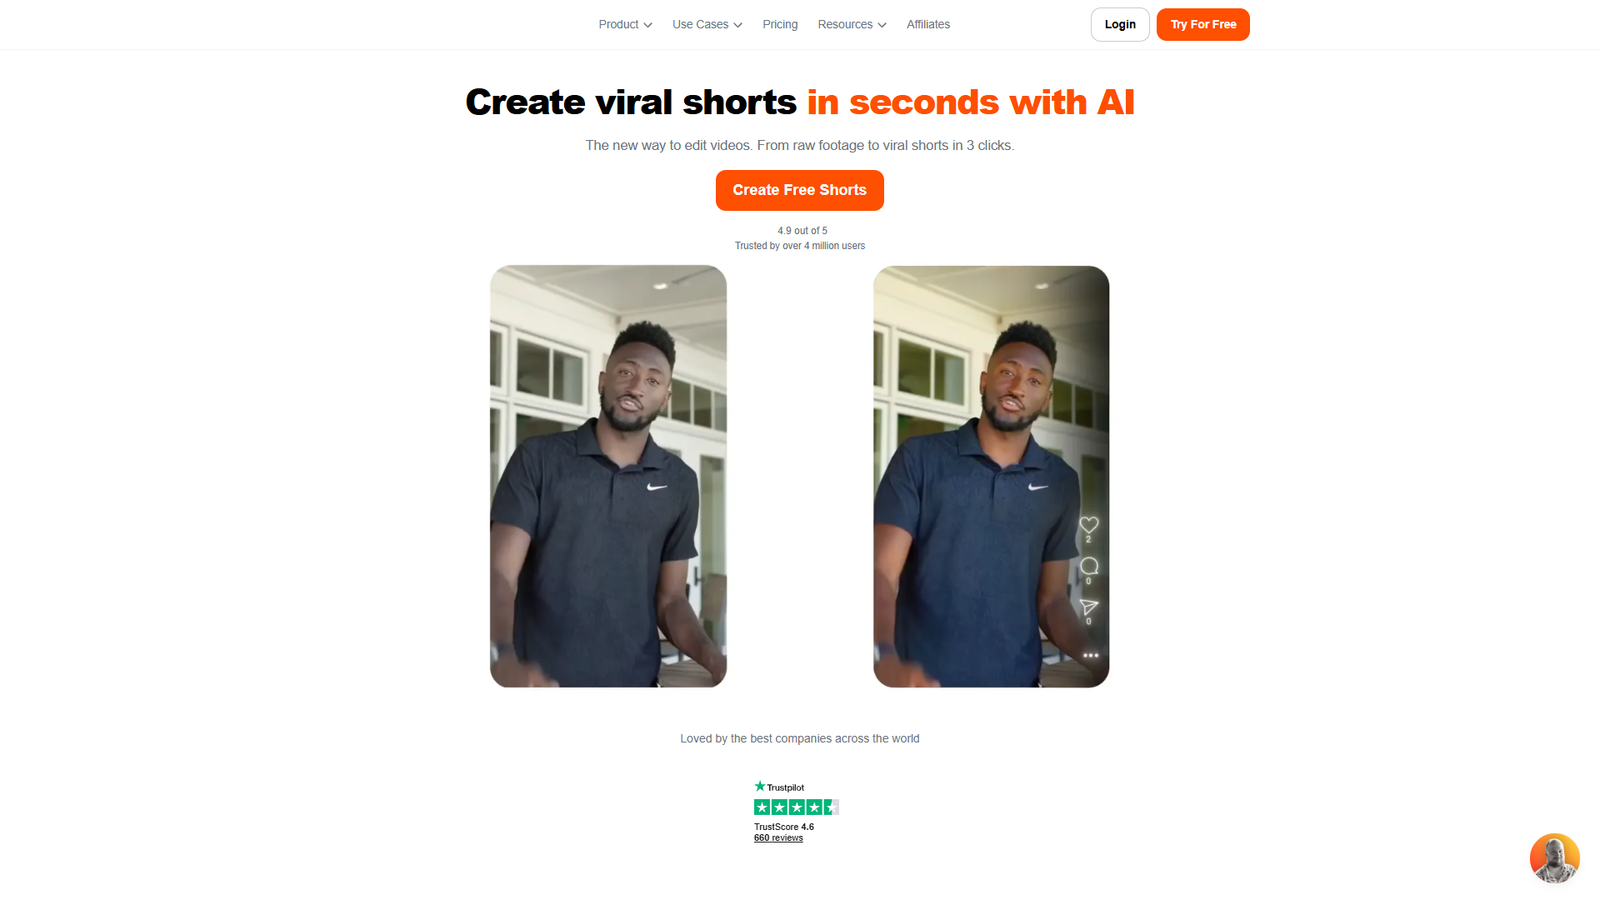Expand the Resources dropdown menu
The height and width of the screenshot is (900, 1600).
click(x=852, y=24)
